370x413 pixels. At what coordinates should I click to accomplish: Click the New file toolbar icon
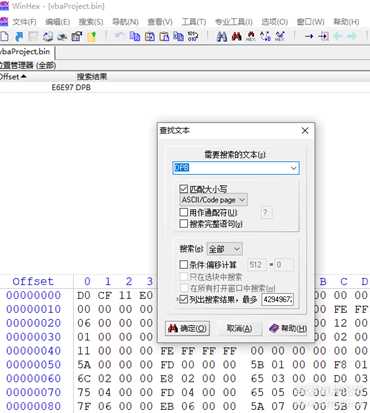[x=4, y=36]
